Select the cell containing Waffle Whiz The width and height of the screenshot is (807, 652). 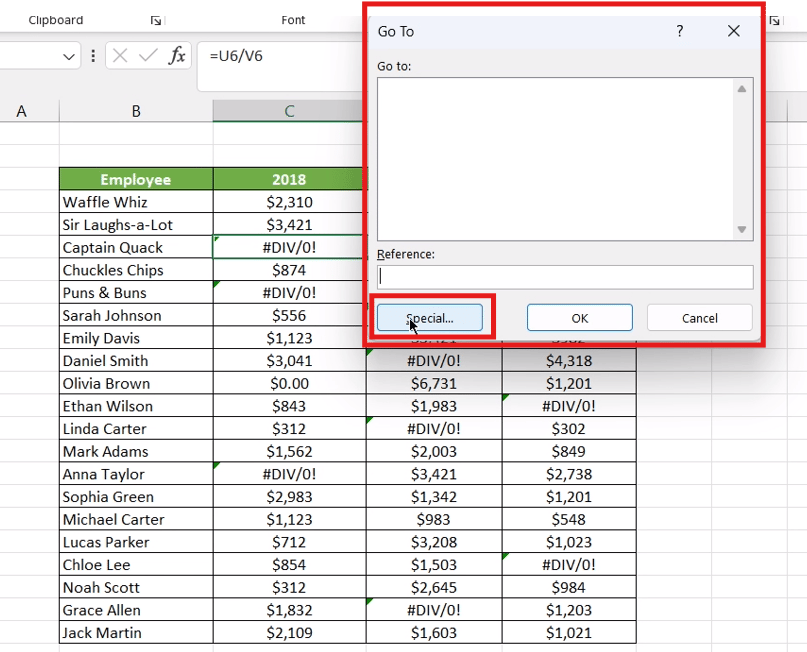click(136, 201)
